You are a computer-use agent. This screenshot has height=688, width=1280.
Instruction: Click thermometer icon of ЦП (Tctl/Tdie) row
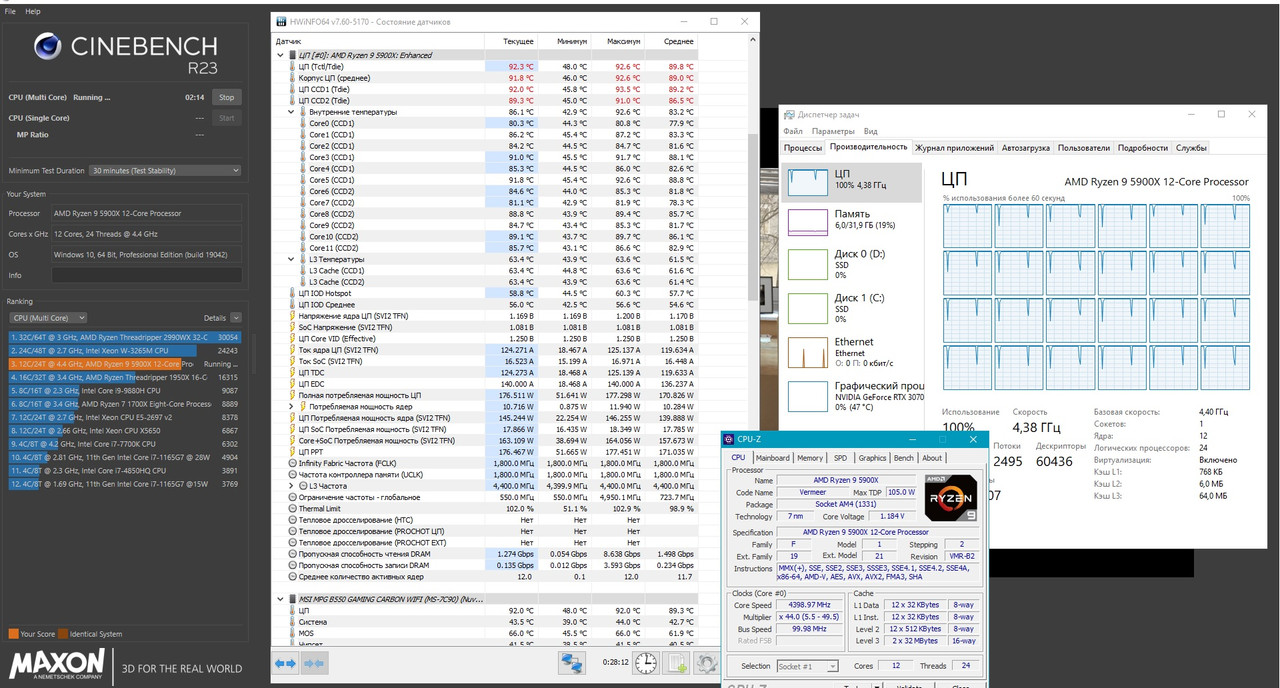[x=293, y=66]
